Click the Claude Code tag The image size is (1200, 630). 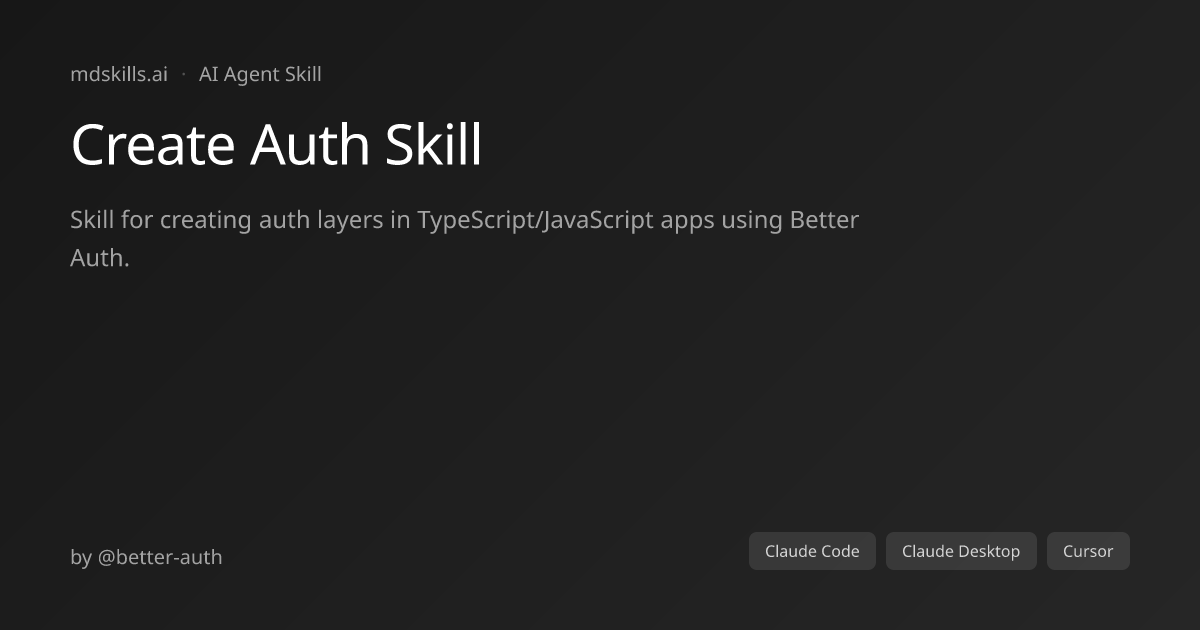812,551
